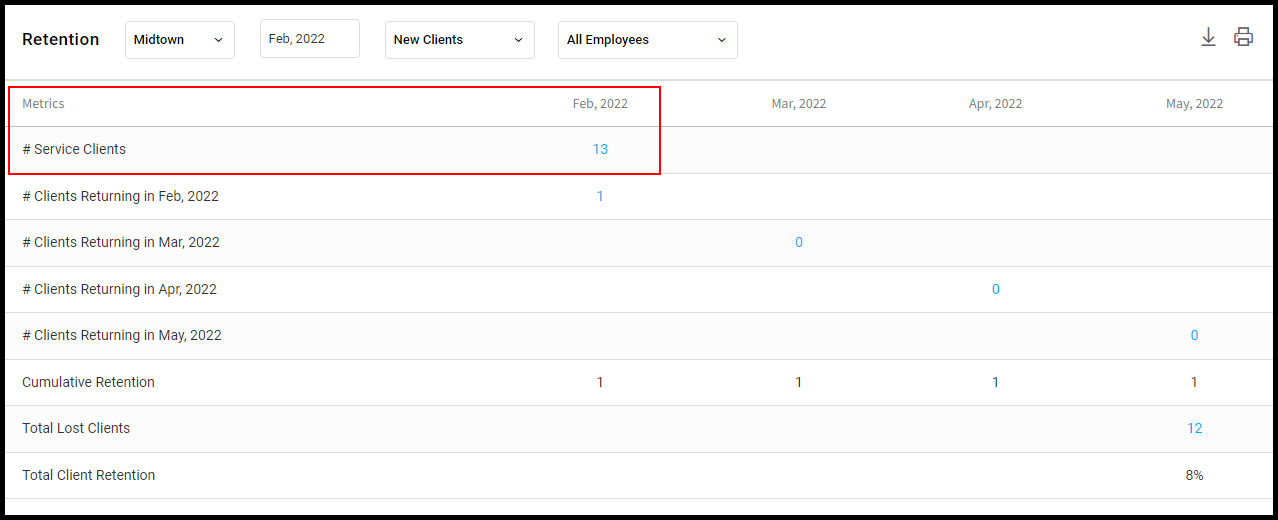Print the retention report
This screenshot has width=1278, height=520.
click(1243, 37)
